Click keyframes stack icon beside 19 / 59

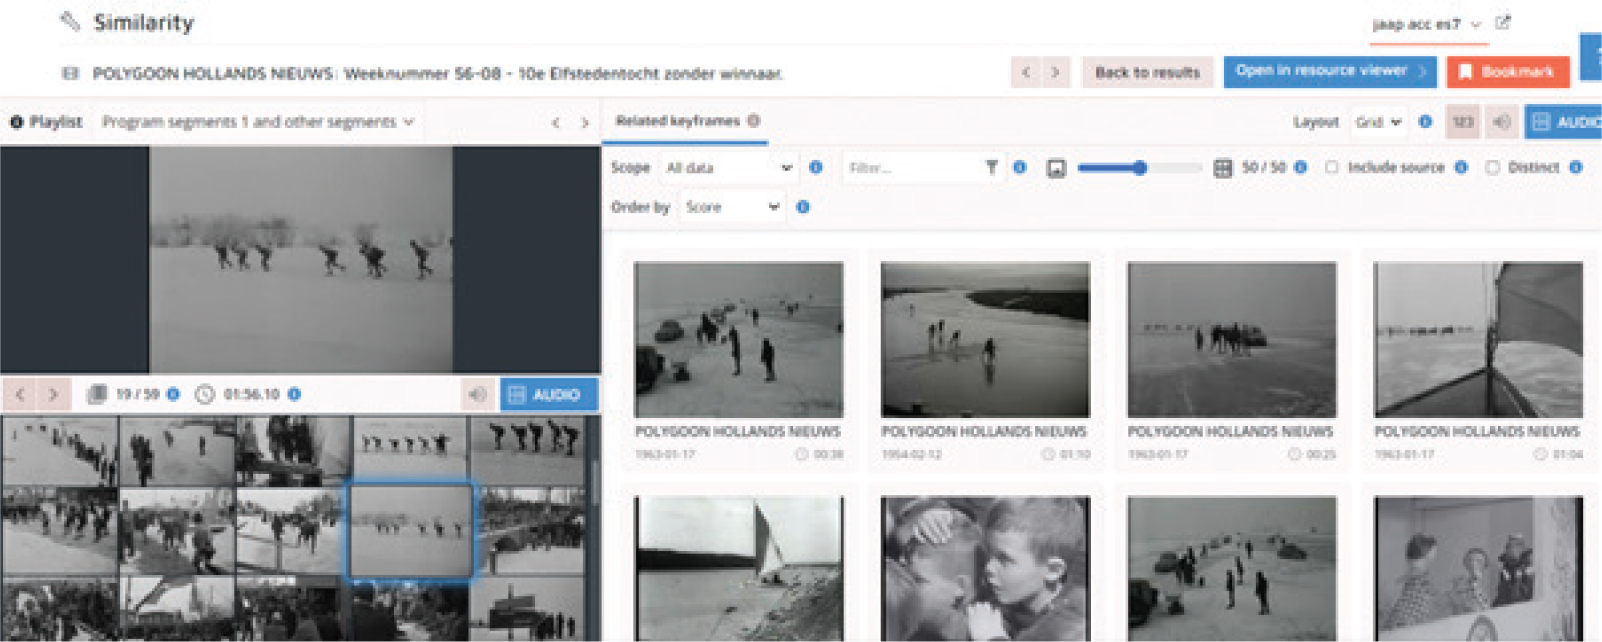click(97, 394)
